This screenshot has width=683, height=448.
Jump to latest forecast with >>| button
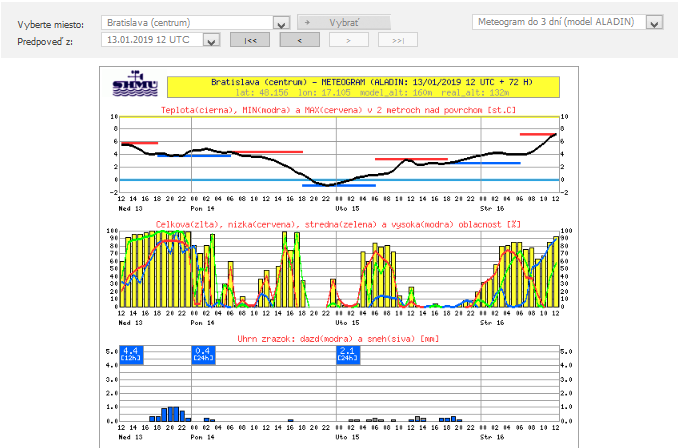coord(398,40)
